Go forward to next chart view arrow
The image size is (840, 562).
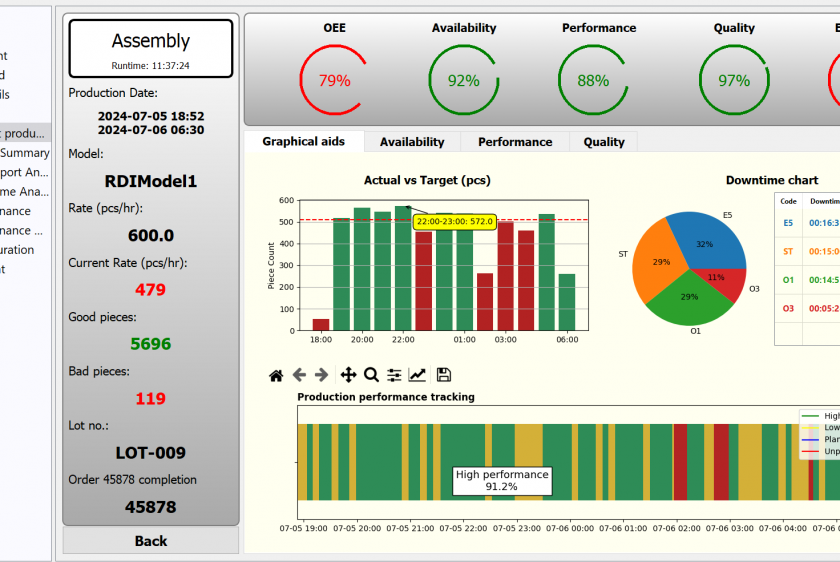pyautogui.click(x=321, y=375)
